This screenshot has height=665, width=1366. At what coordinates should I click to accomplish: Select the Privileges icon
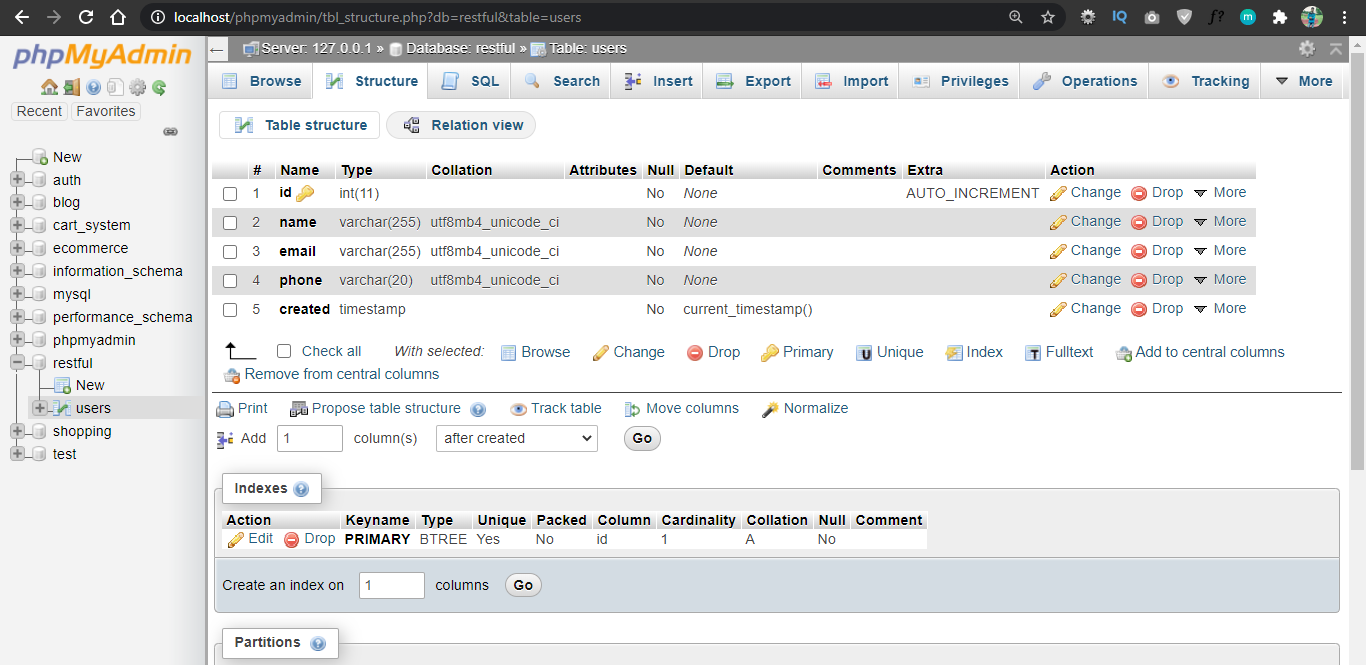click(922, 81)
